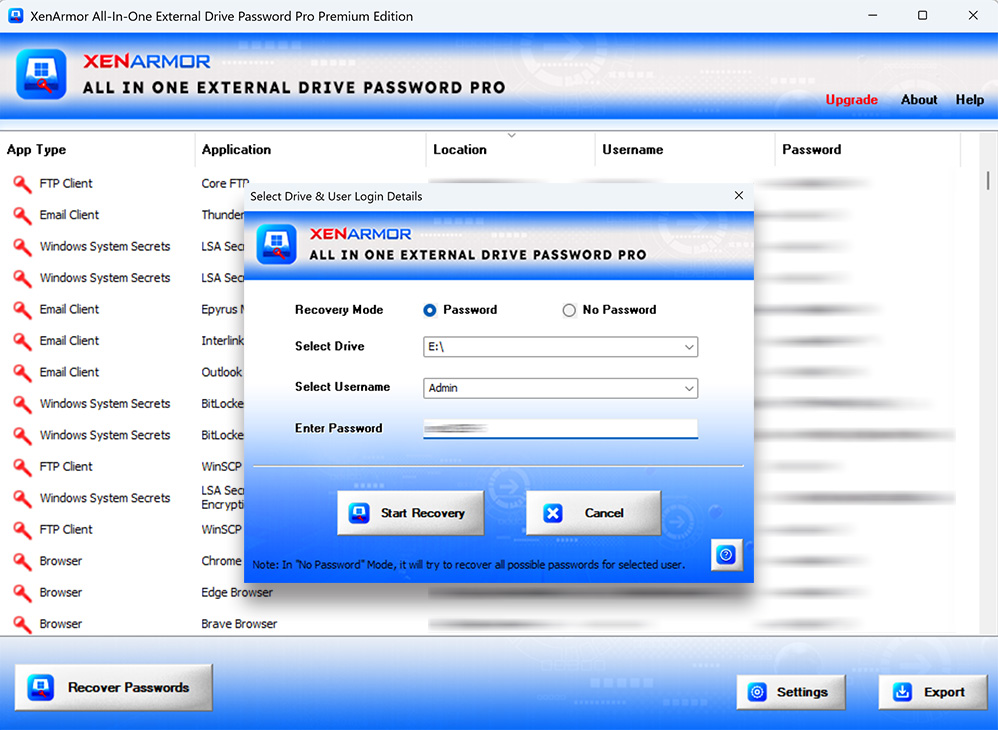Open the About menu item

tap(918, 100)
